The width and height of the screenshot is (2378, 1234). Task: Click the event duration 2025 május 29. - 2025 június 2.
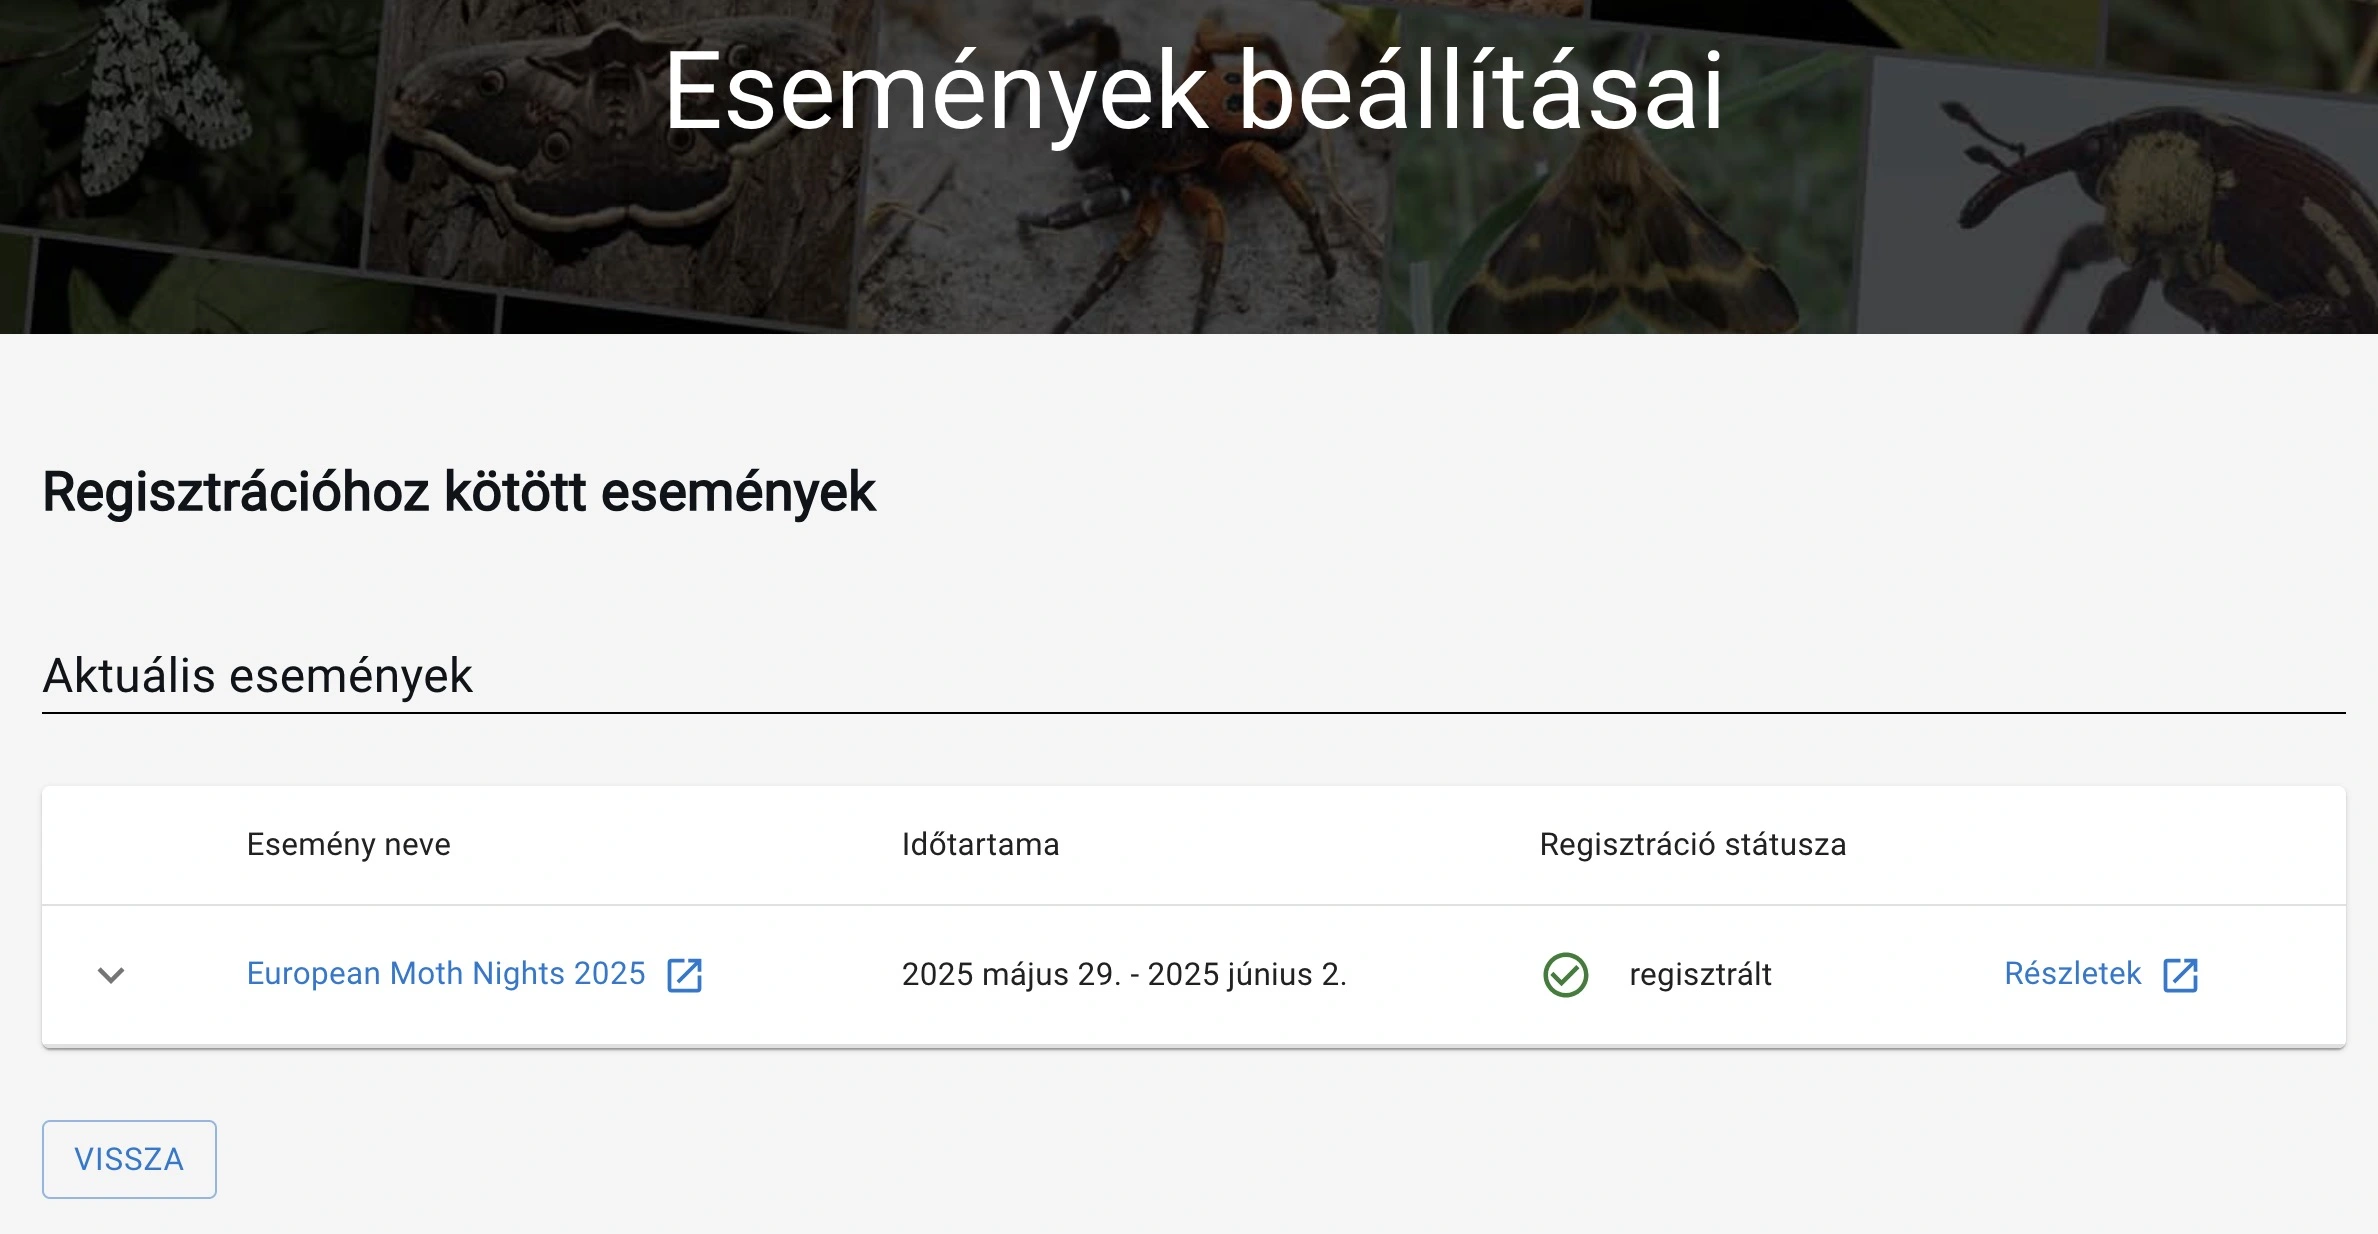coord(1126,973)
